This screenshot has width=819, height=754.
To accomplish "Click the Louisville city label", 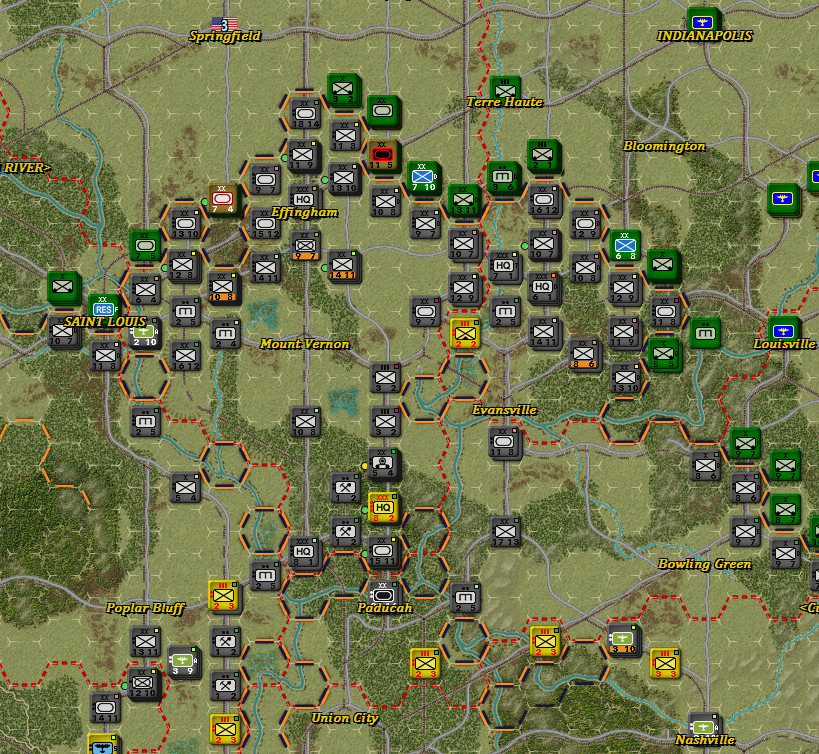I will tap(784, 344).
